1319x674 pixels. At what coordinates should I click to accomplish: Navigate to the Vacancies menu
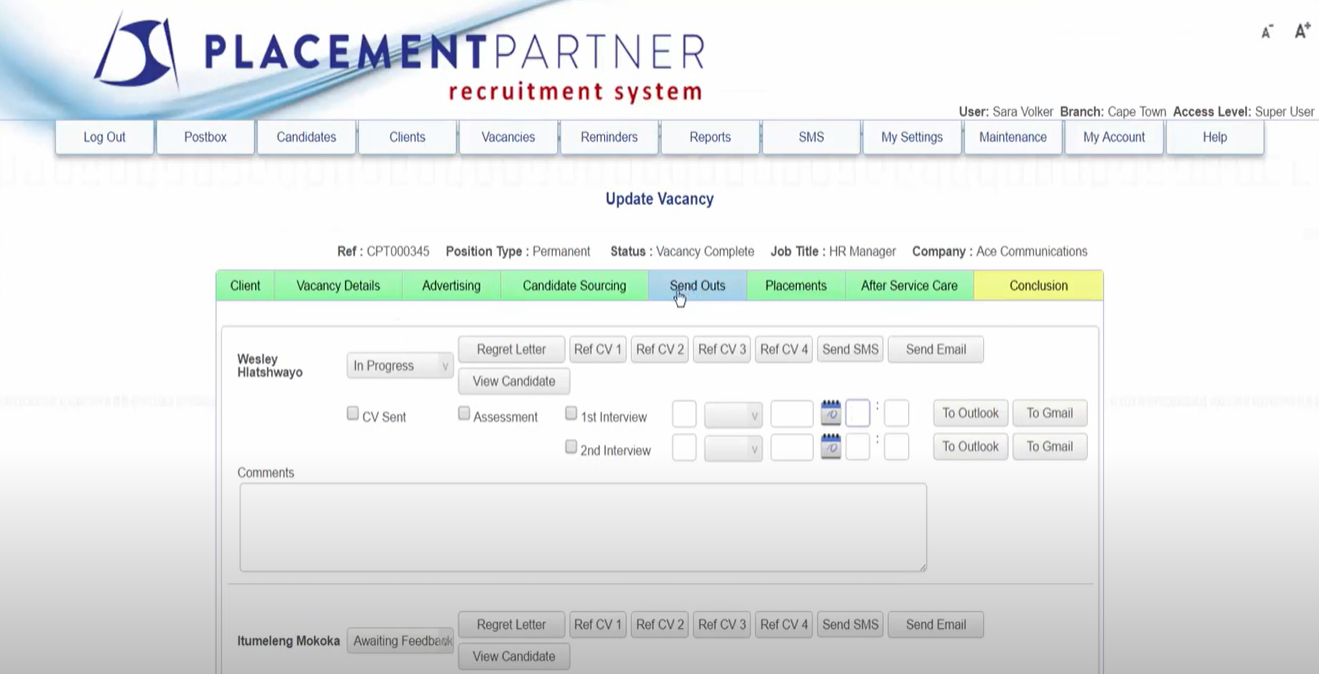[508, 137]
